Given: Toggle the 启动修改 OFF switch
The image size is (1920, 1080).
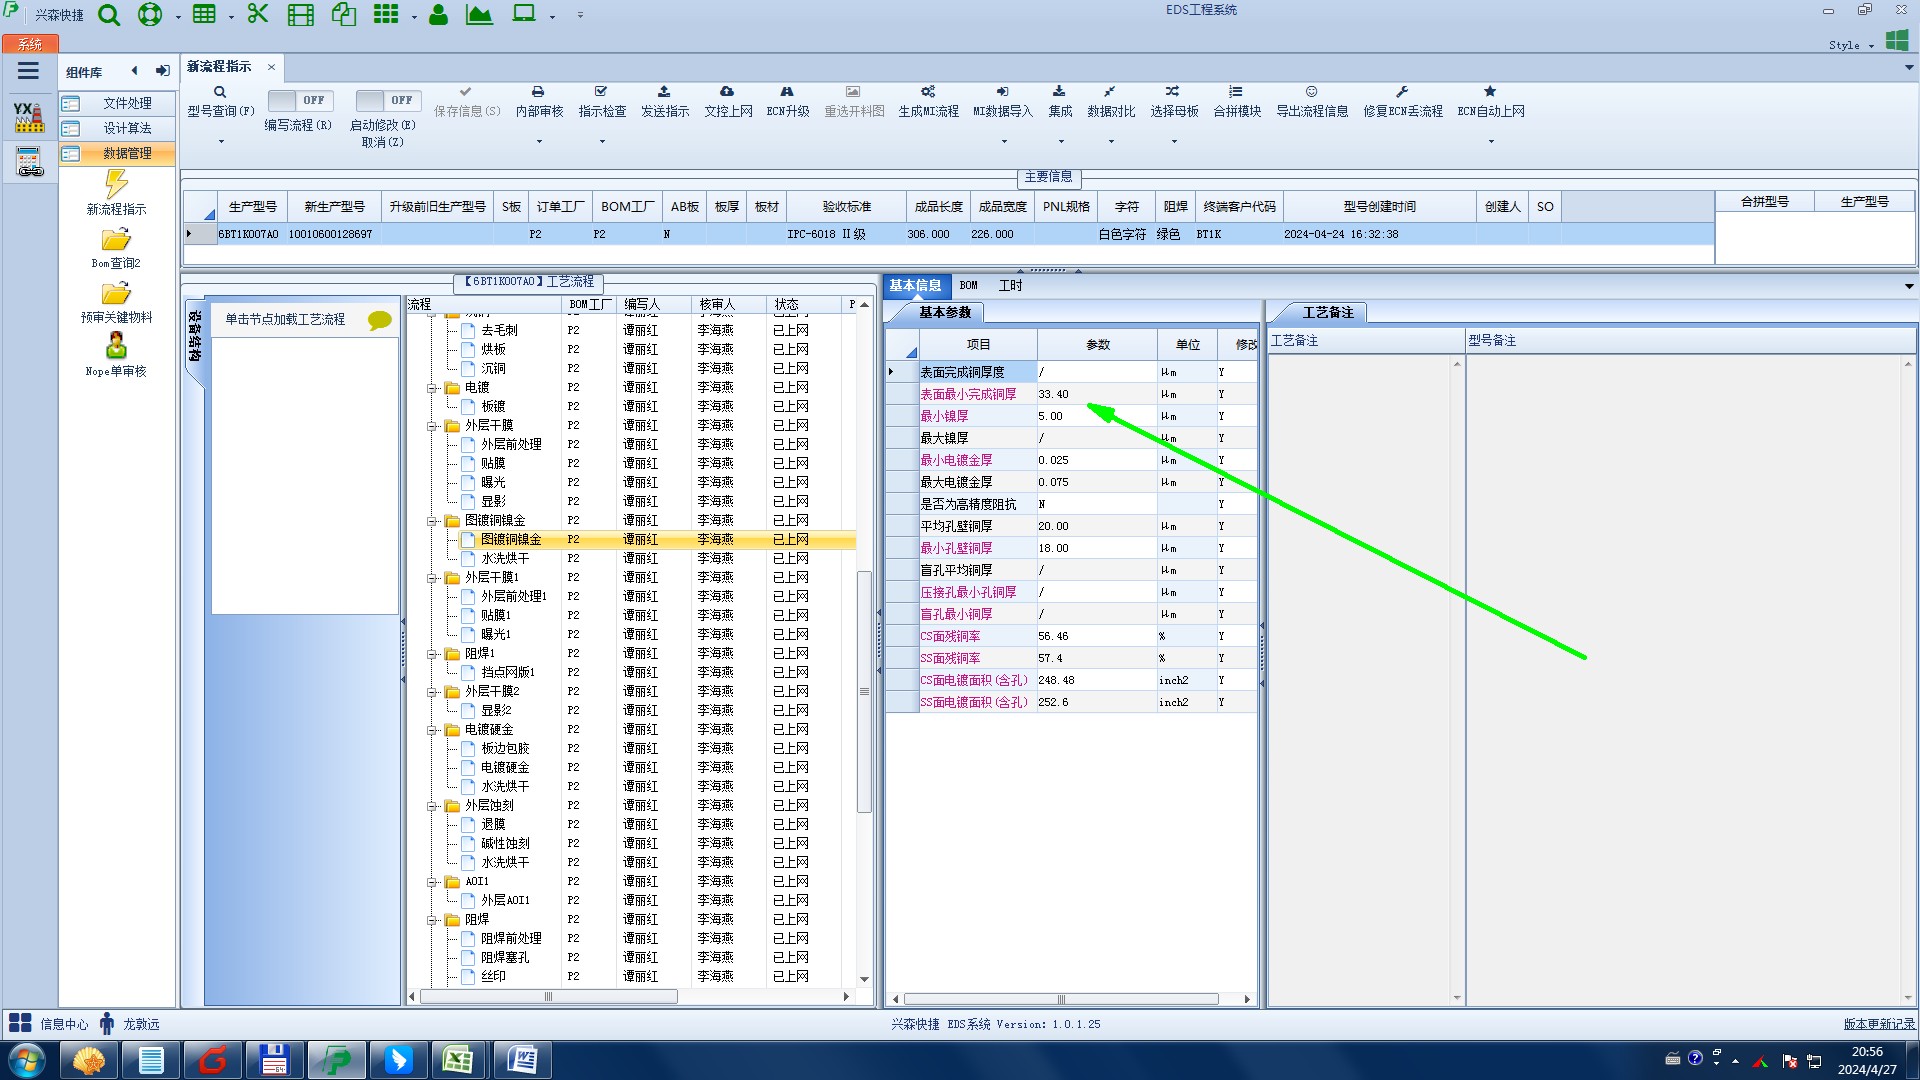Looking at the screenshot, I should 387,101.
